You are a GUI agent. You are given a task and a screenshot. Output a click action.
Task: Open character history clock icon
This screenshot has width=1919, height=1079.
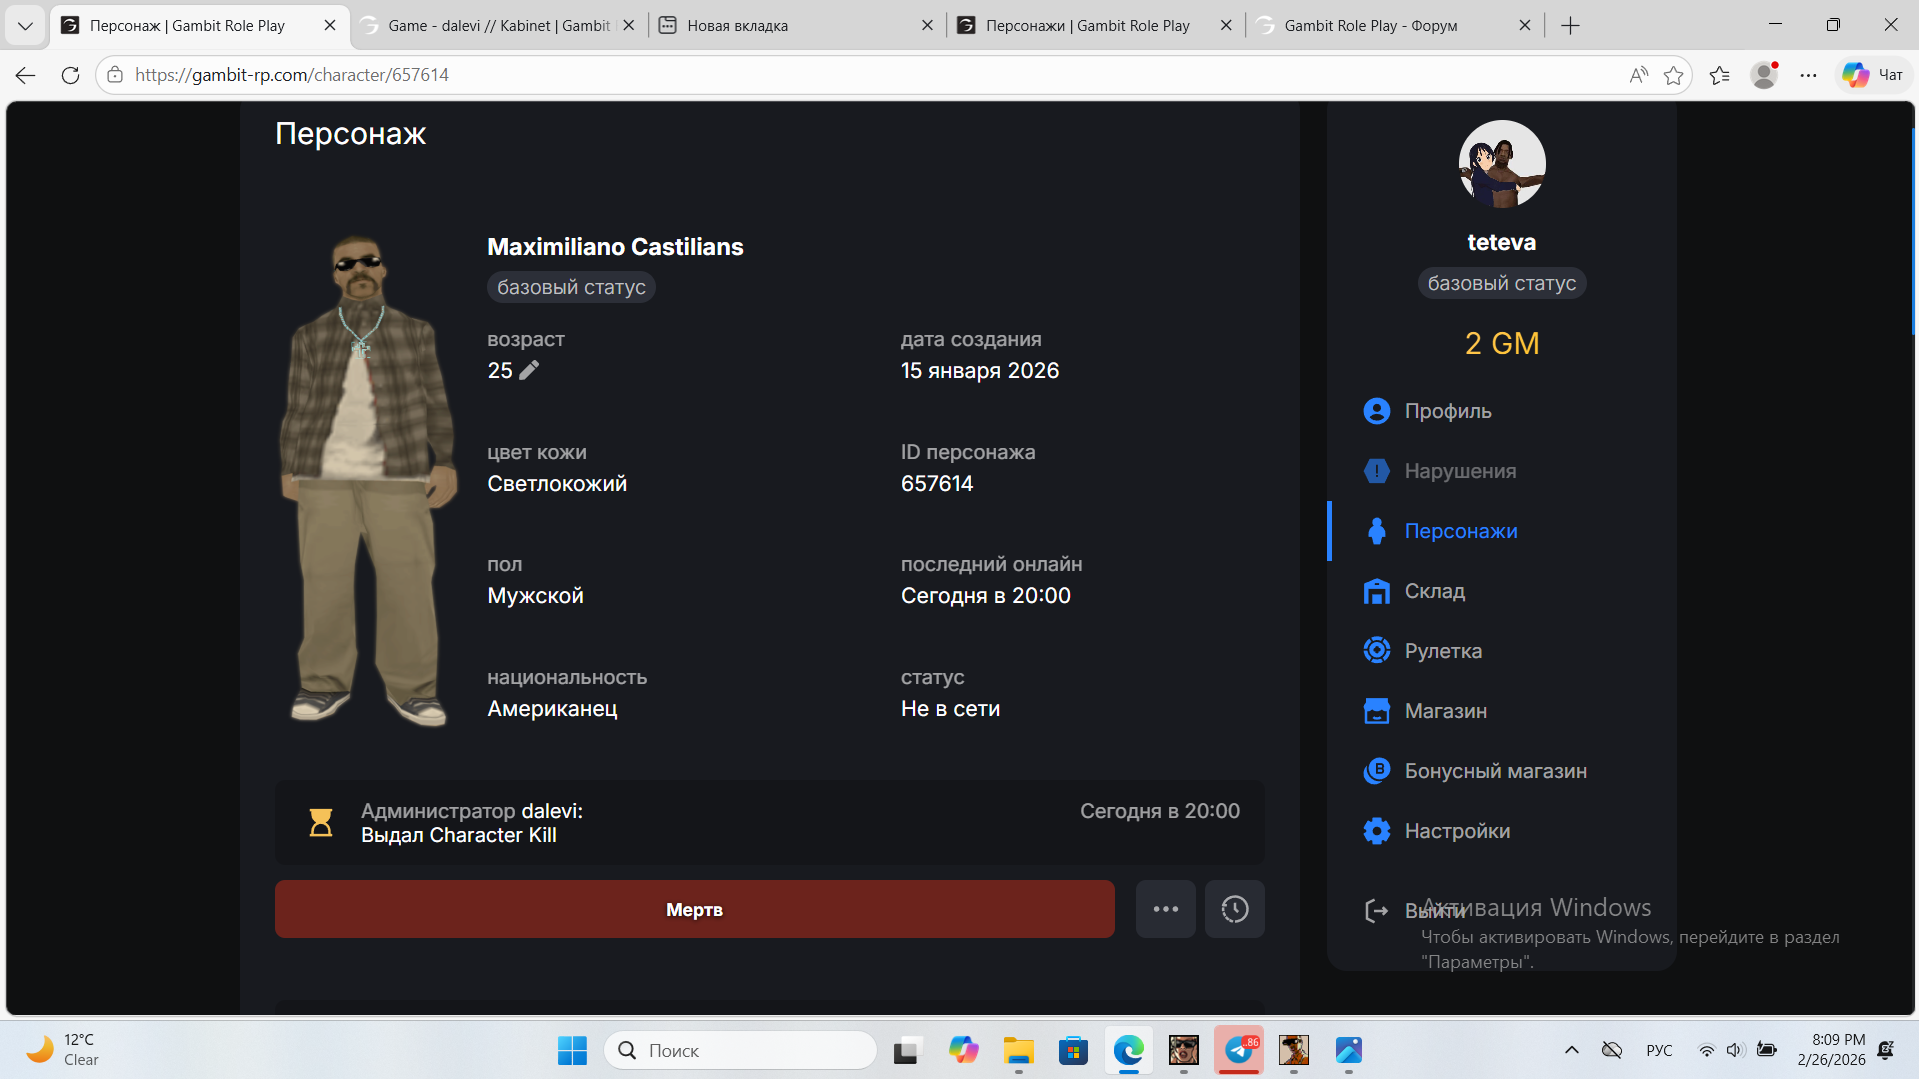pos(1234,909)
